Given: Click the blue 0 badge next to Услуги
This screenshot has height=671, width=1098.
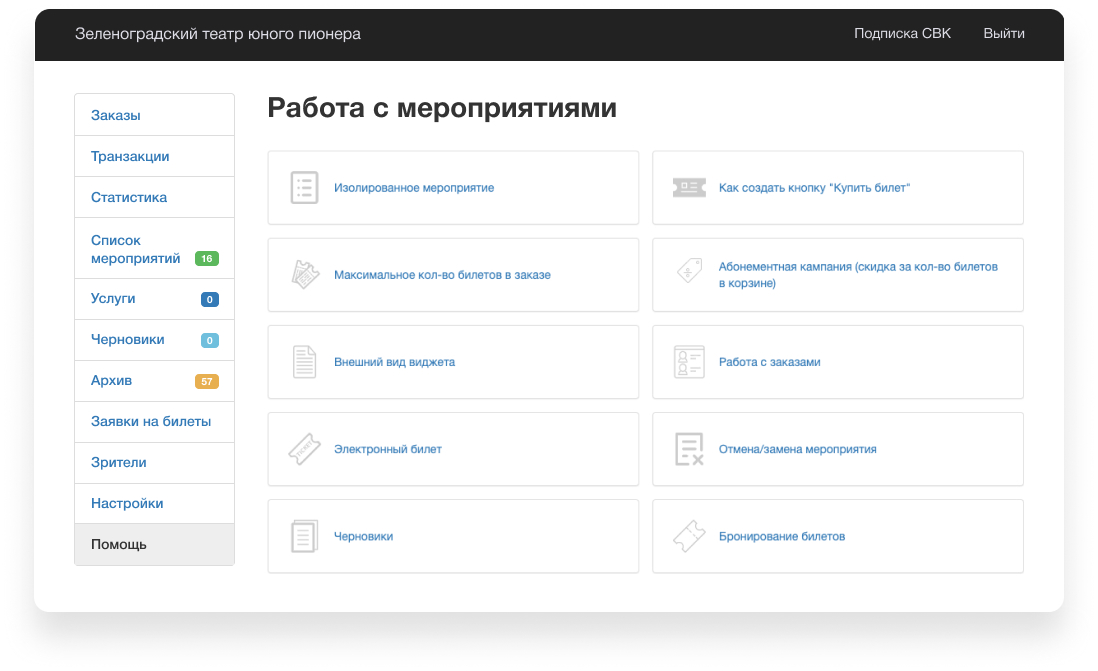Looking at the screenshot, I should click(209, 299).
